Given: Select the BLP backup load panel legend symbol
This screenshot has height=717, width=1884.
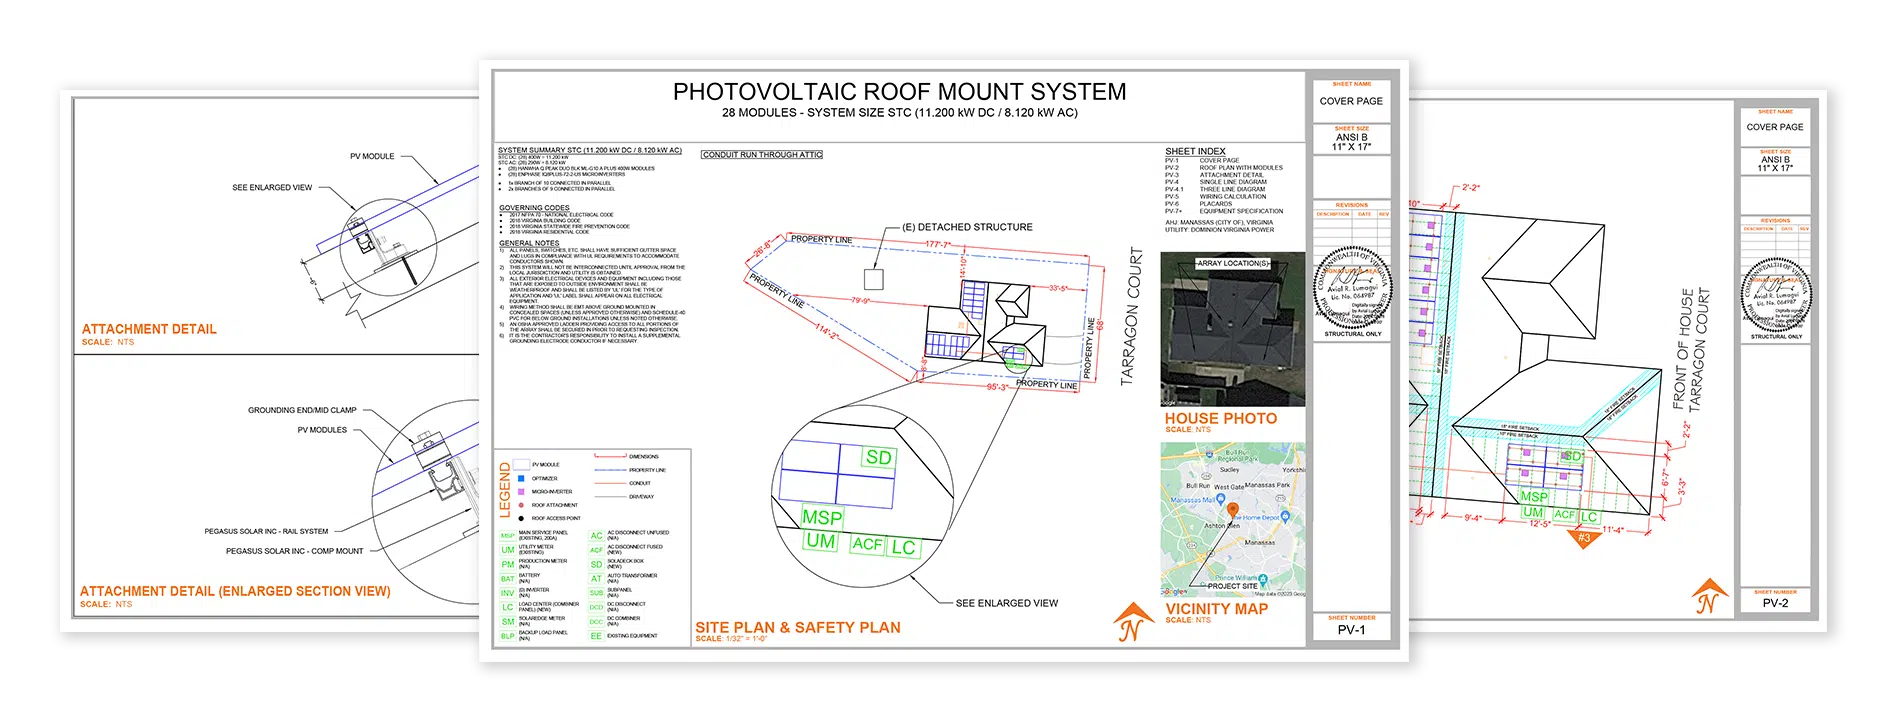Looking at the screenshot, I should coord(507,636).
